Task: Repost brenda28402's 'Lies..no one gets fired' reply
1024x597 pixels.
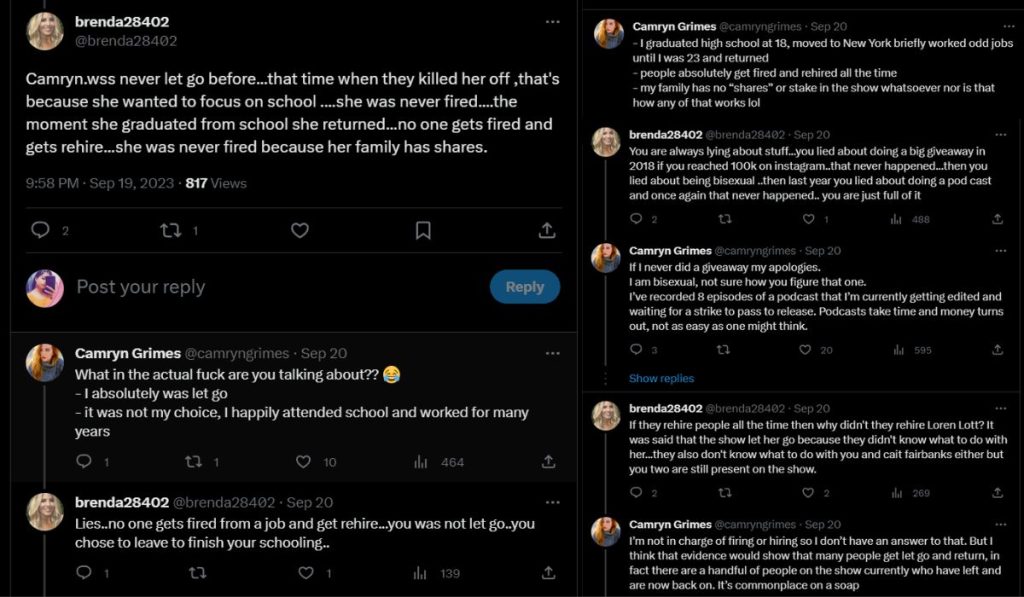Action: coord(197,573)
